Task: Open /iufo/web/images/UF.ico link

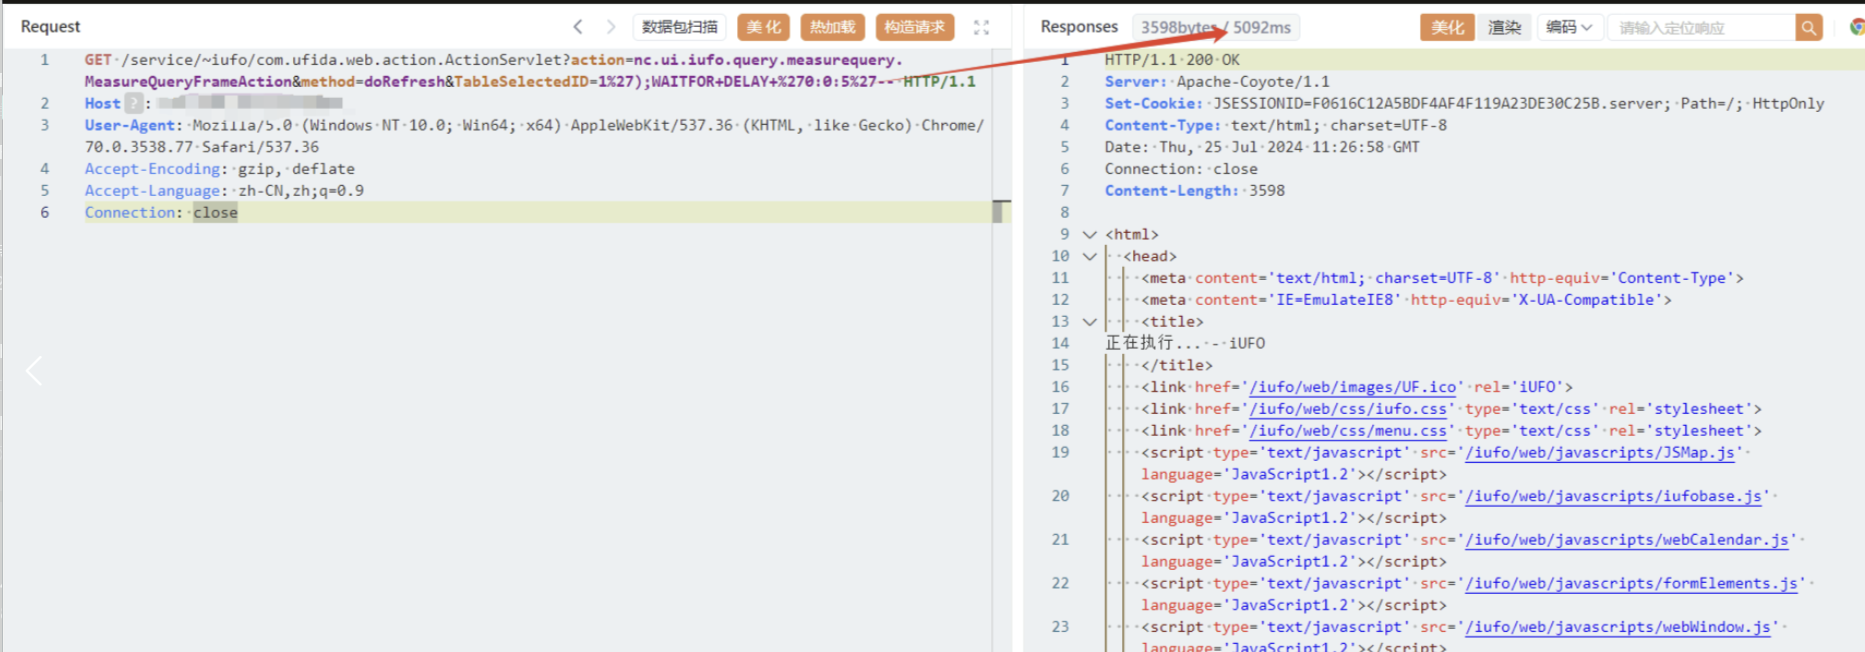Action: coord(1353,387)
